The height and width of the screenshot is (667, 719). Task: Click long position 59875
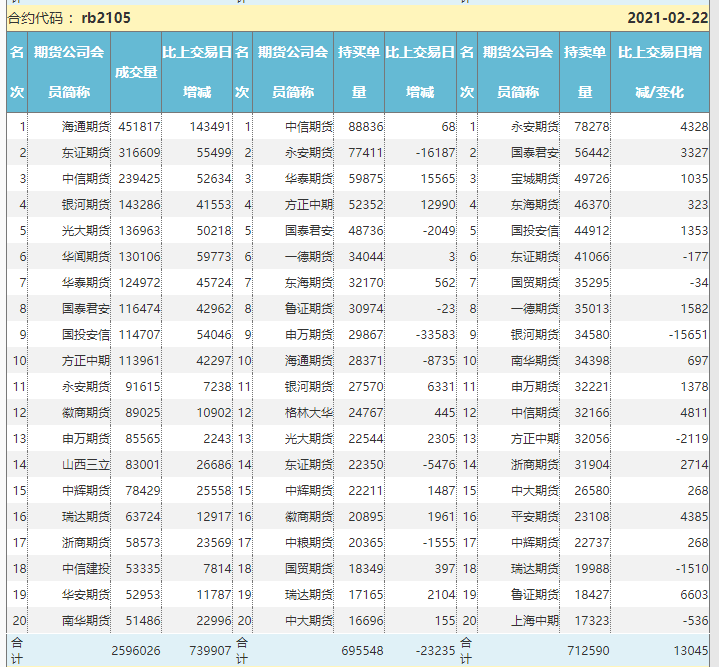[365, 179]
